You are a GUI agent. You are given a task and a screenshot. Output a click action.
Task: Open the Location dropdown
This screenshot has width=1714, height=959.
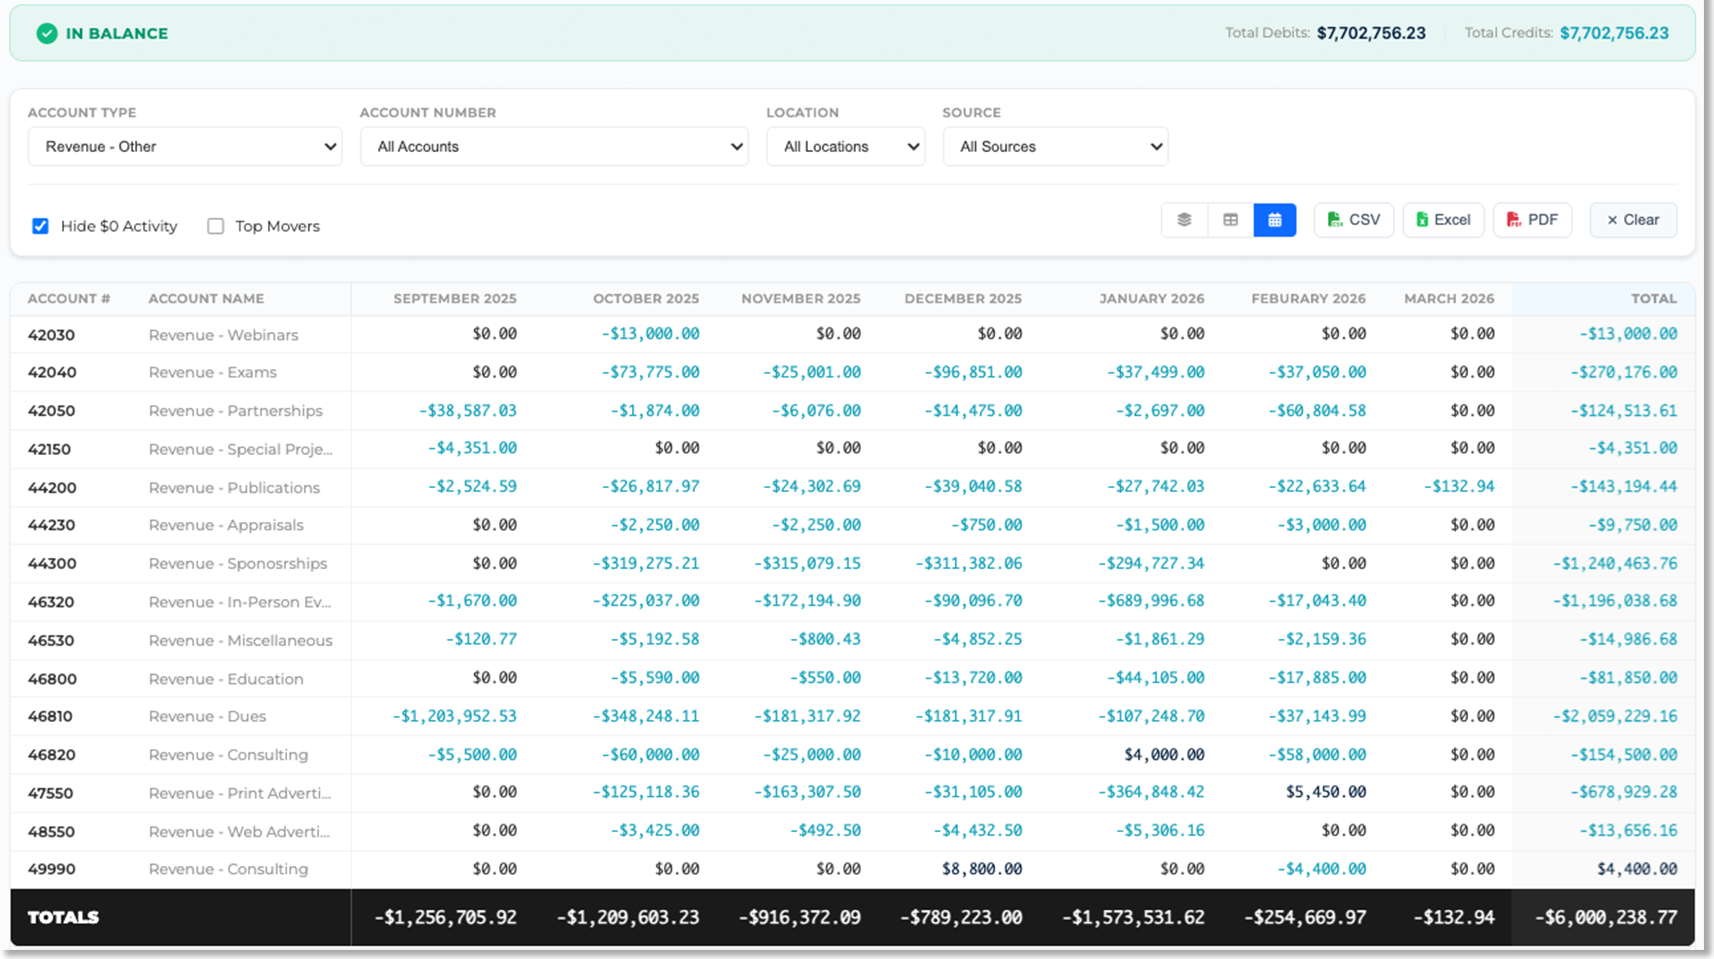click(845, 146)
